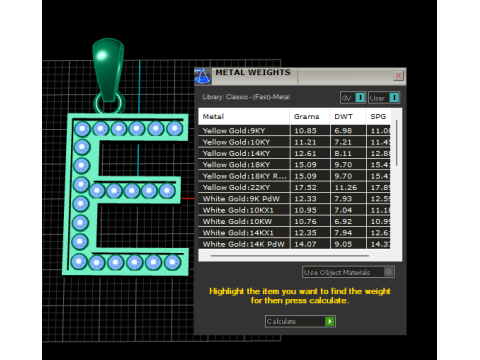Image resolution: width=480 pixels, height=360 pixels.
Task: Select the White Gold:14KX1 row
Action: pos(294,233)
